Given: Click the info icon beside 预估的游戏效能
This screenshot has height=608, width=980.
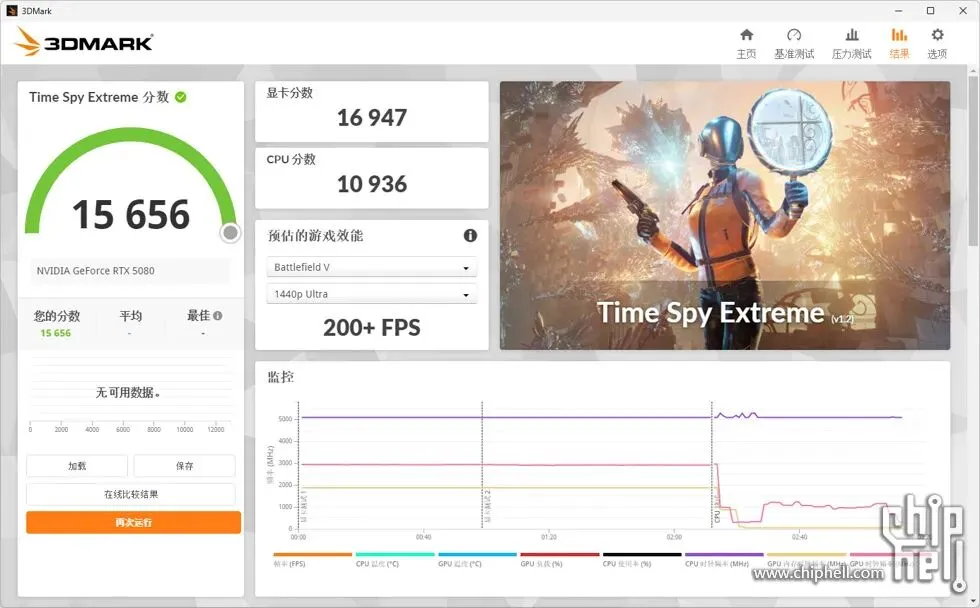Looking at the screenshot, I should [x=470, y=236].
